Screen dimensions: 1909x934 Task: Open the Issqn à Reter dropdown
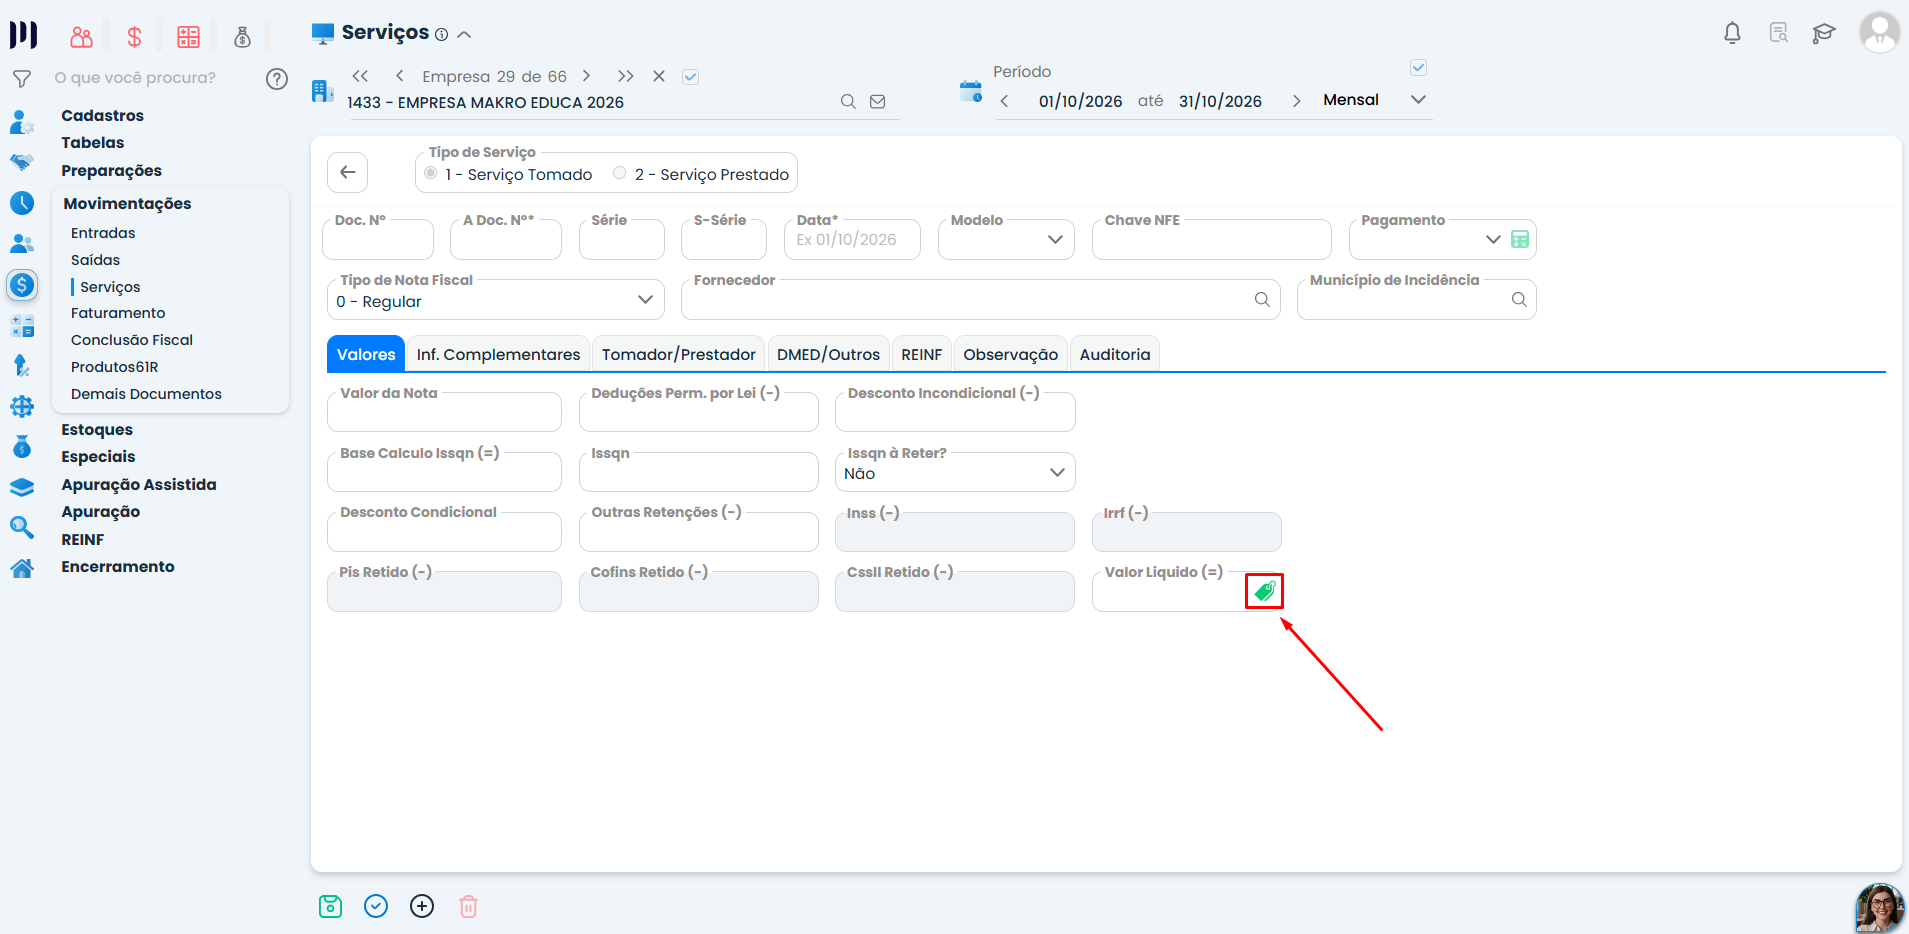[955, 472]
